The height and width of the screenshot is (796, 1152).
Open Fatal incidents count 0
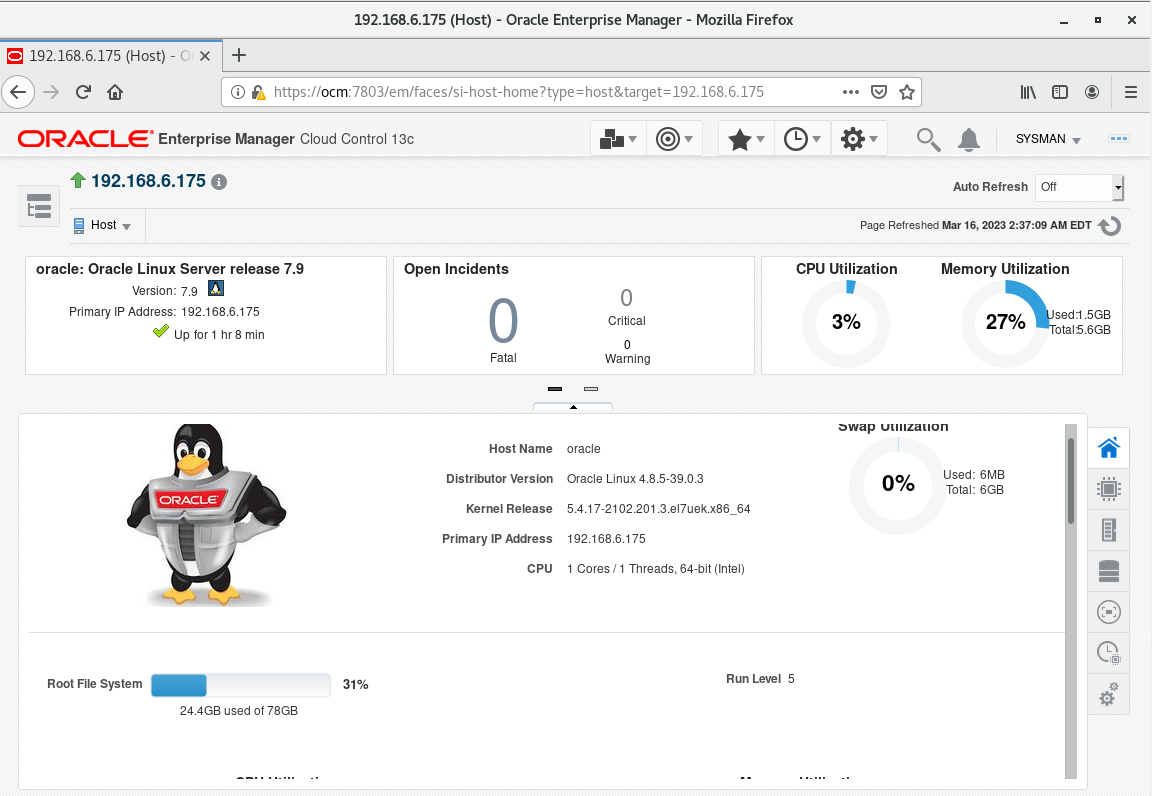(503, 321)
